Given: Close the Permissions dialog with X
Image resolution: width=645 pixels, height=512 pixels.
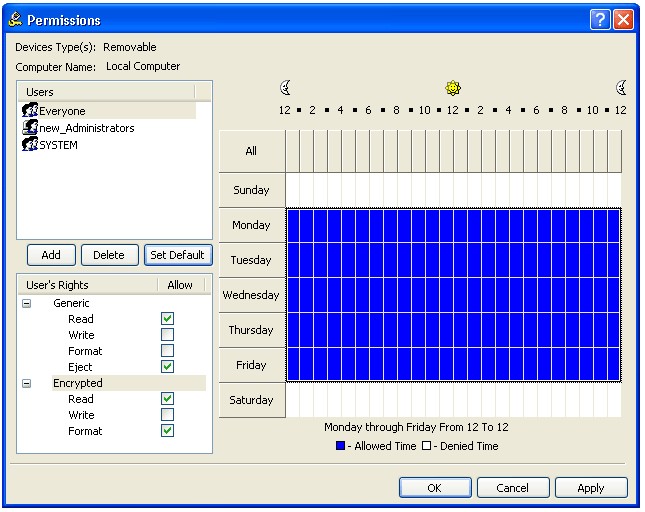Looking at the screenshot, I should click(624, 19).
